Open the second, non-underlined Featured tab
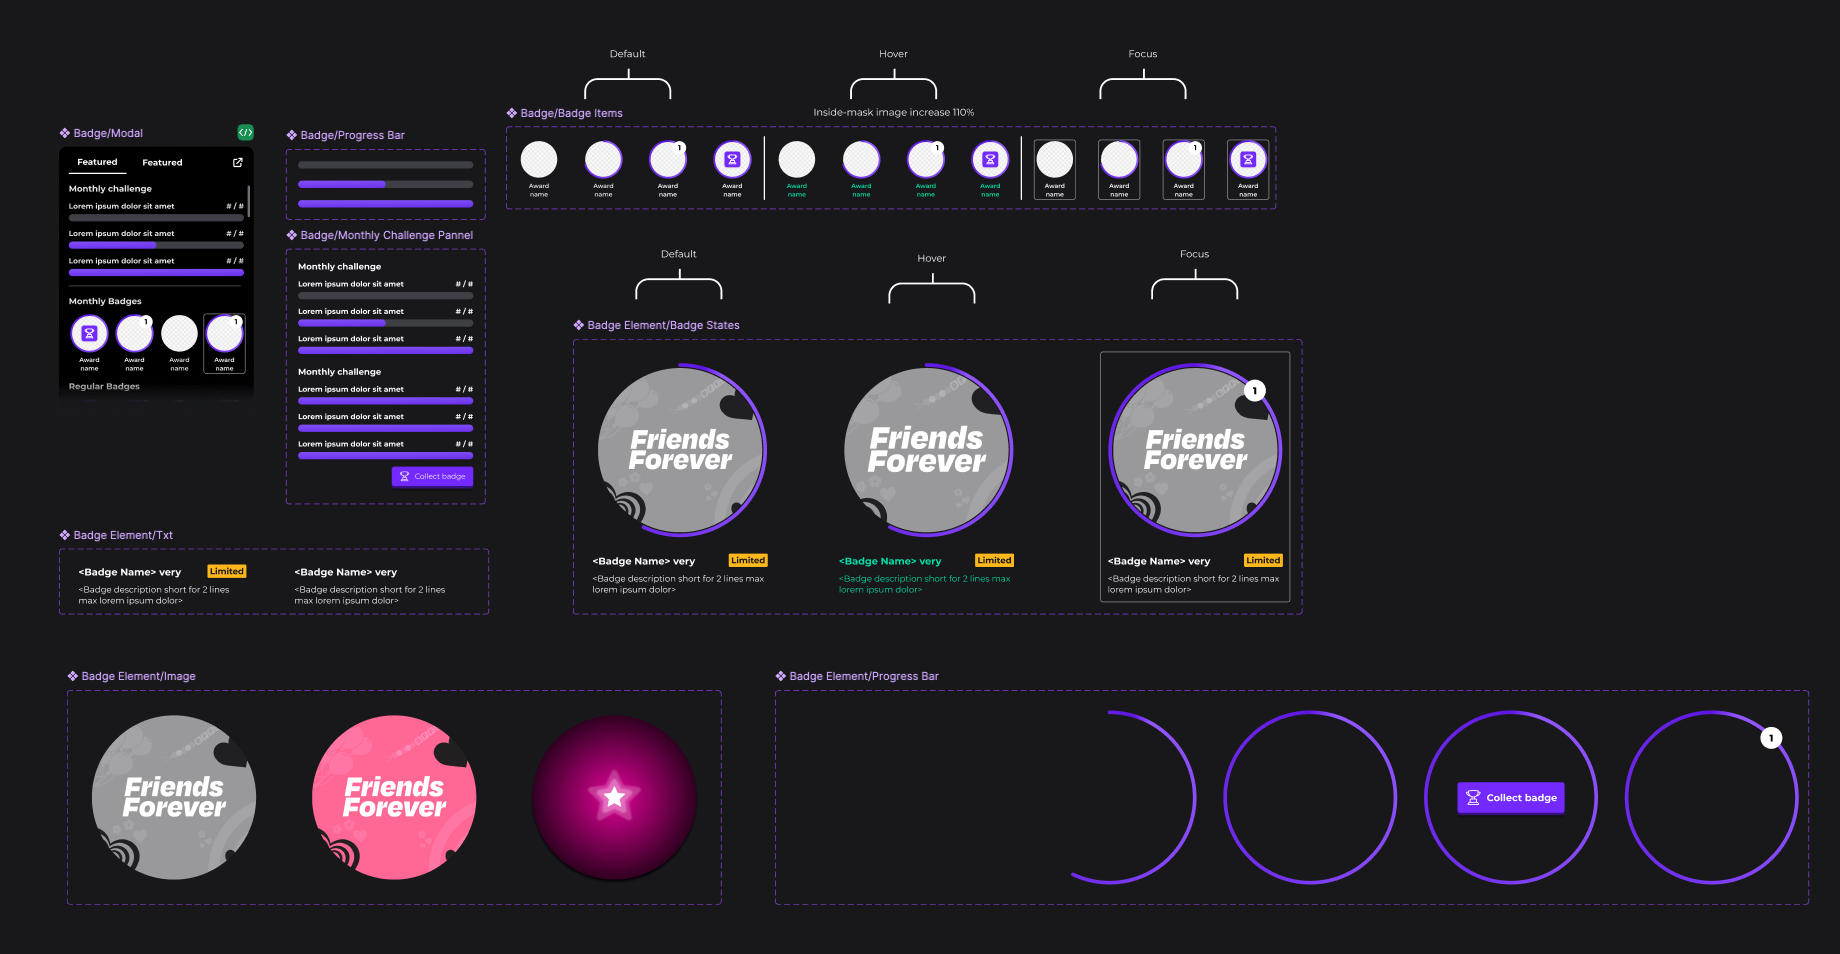This screenshot has height=954, width=1840. (162, 162)
